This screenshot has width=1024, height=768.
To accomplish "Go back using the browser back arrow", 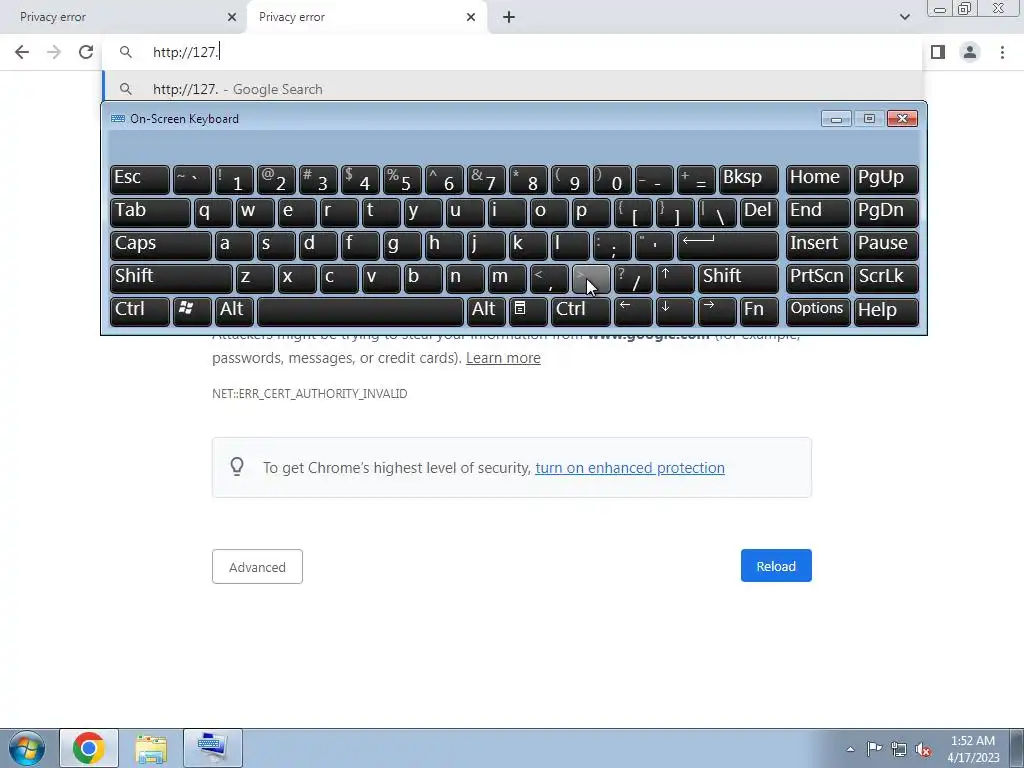I will coord(22,52).
